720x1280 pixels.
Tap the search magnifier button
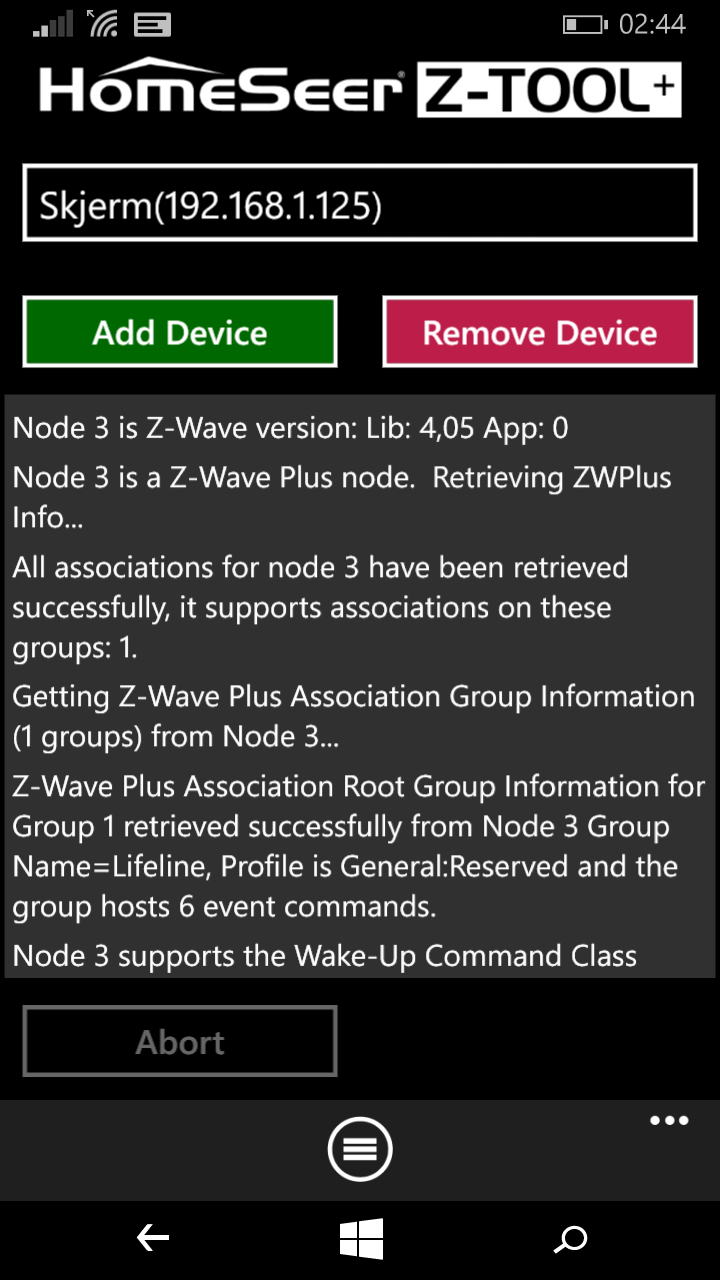pyautogui.click(x=570, y=1240)
